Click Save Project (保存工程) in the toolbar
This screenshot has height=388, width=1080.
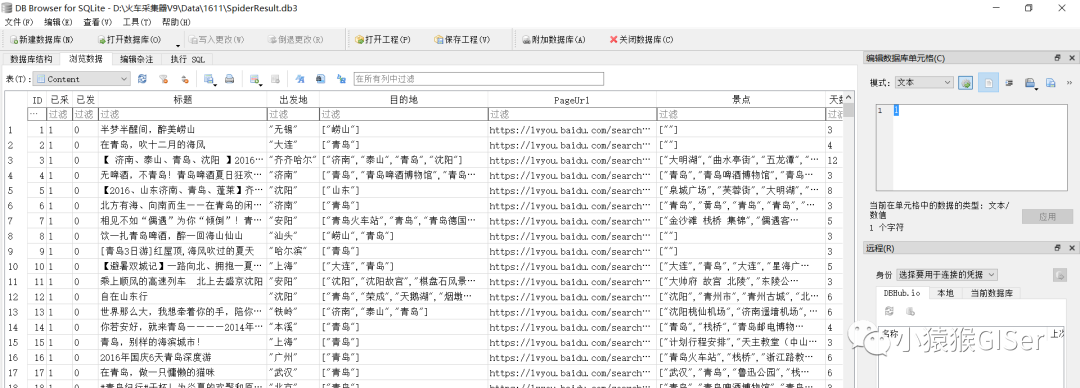(461, 39)
